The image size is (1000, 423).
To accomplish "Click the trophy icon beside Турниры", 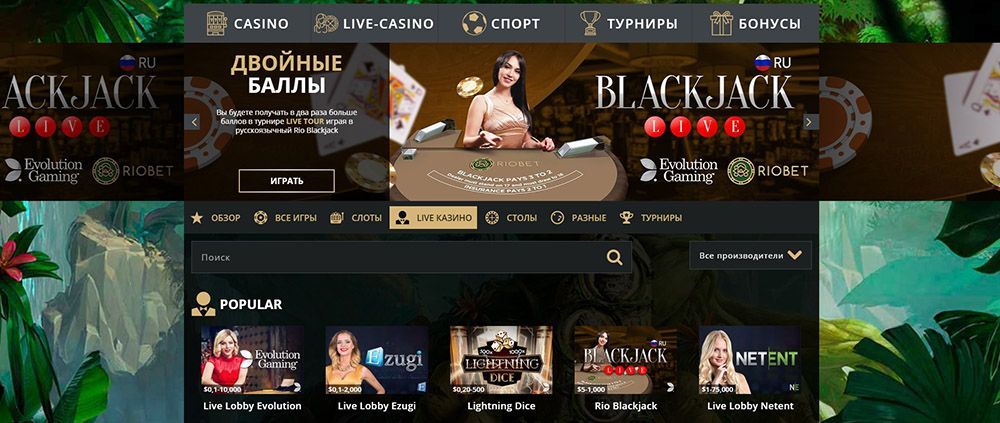I will [590, 24].
